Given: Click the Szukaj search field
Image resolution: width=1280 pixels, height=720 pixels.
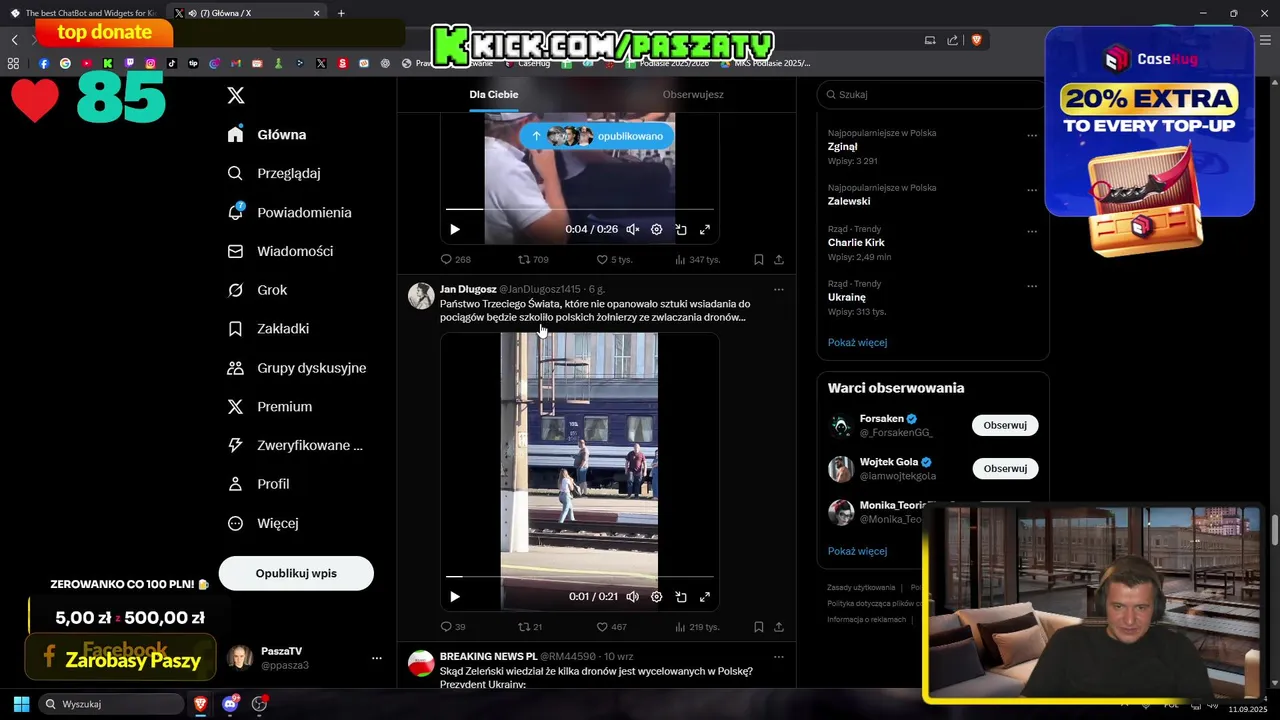Looking at the screenshot, I should tap(930, 94).
